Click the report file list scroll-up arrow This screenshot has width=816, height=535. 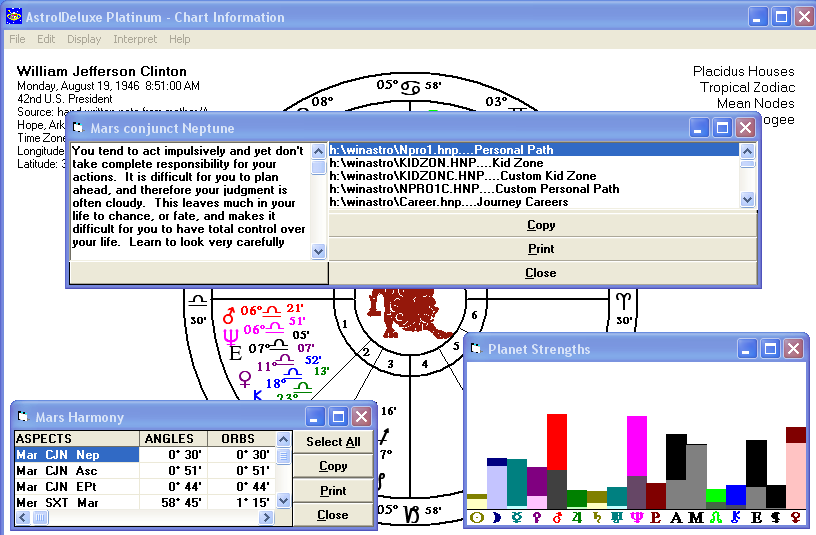pyautogui.click(x=747, y=151)
